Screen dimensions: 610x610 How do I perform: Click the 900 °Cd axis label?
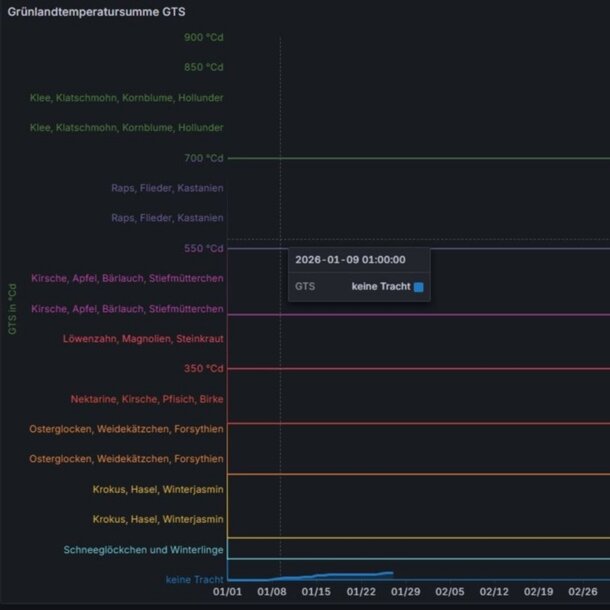[204, 38]
